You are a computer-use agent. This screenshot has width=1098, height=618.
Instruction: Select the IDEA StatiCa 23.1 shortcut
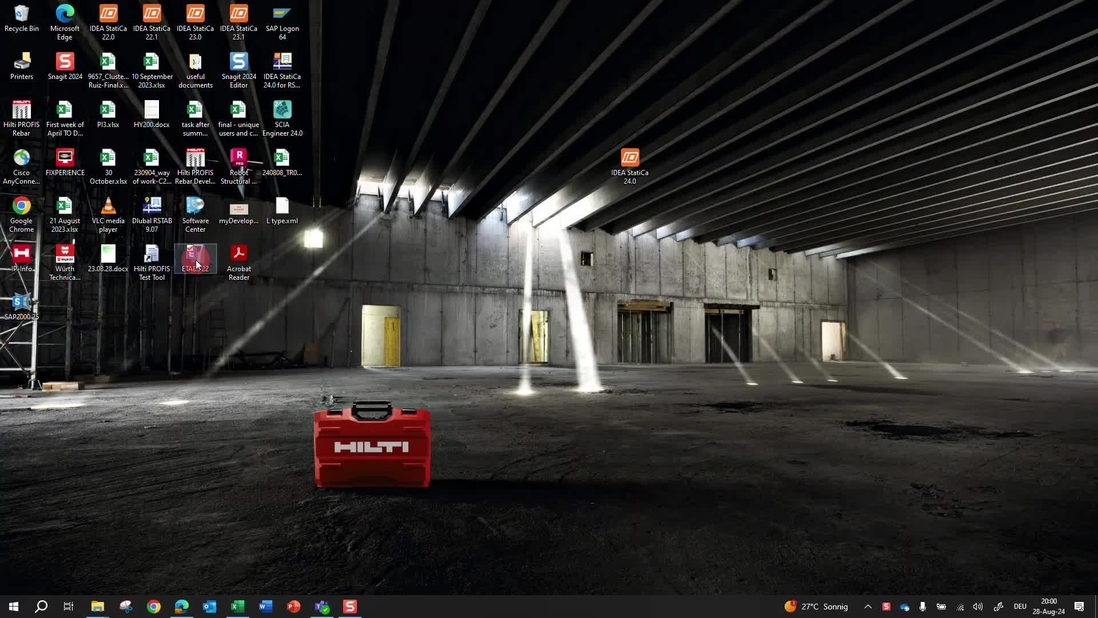(238, 22)
